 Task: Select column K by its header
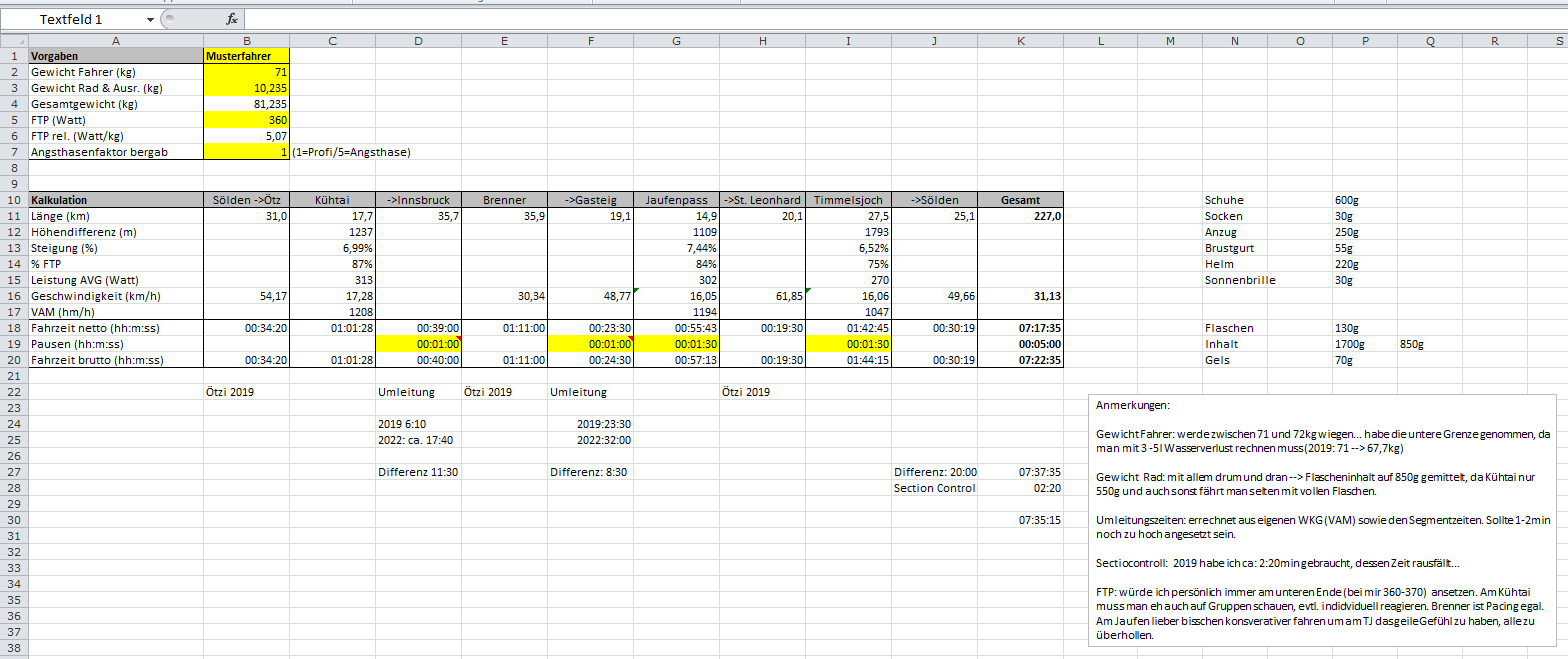(1020, 41)
